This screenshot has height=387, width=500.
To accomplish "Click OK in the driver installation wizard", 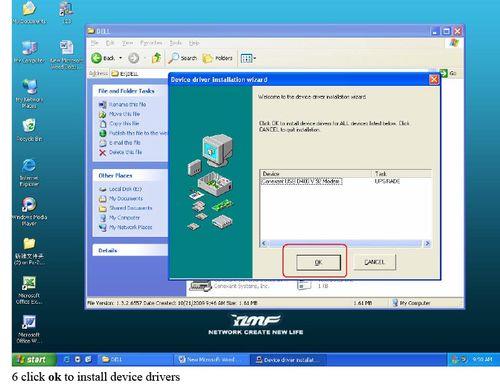I will coord(318,262).
